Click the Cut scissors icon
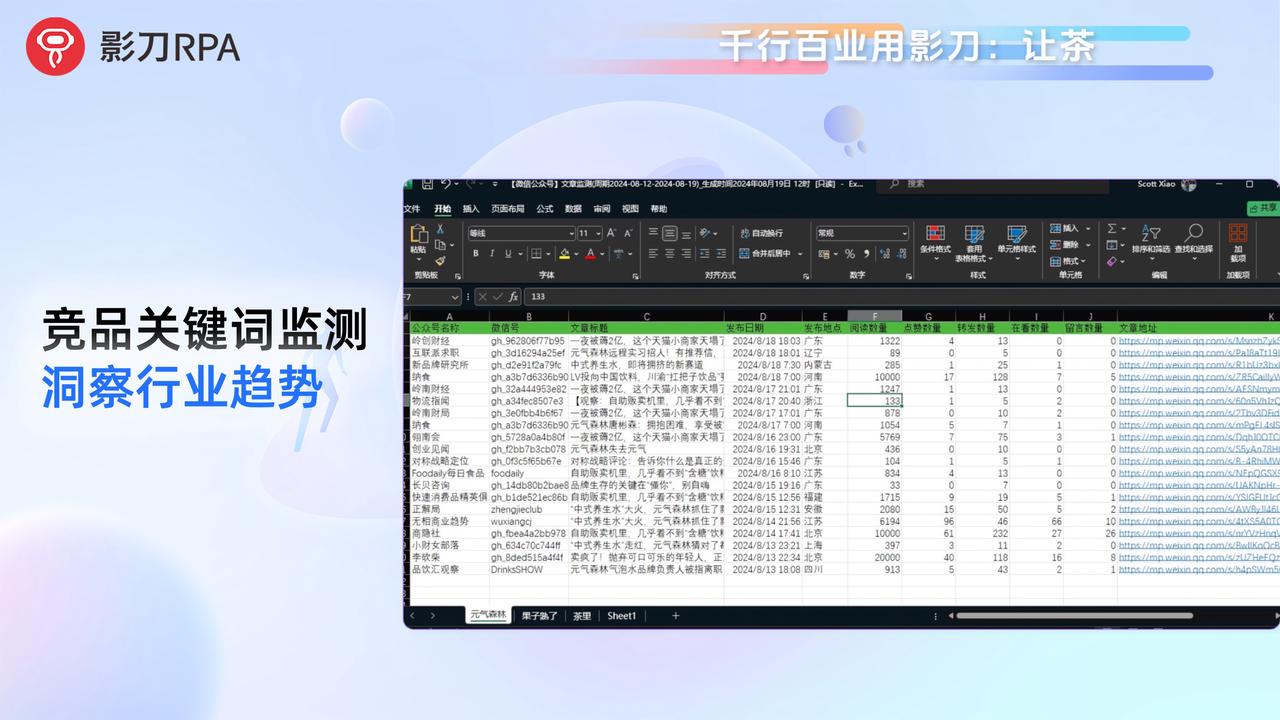Viewport: 1280px width, 720px height. 440,229
